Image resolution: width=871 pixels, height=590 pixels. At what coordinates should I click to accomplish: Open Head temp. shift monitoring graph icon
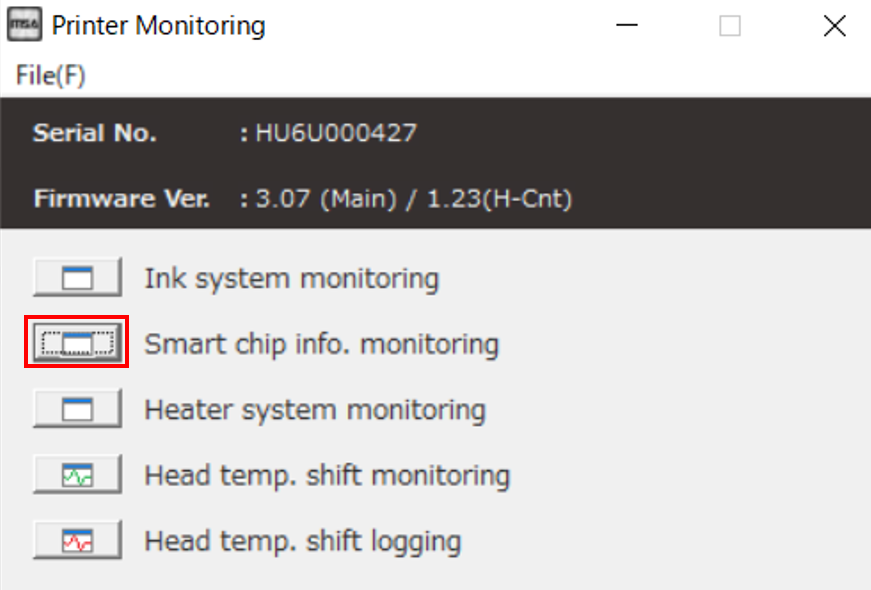coord(77,475)
